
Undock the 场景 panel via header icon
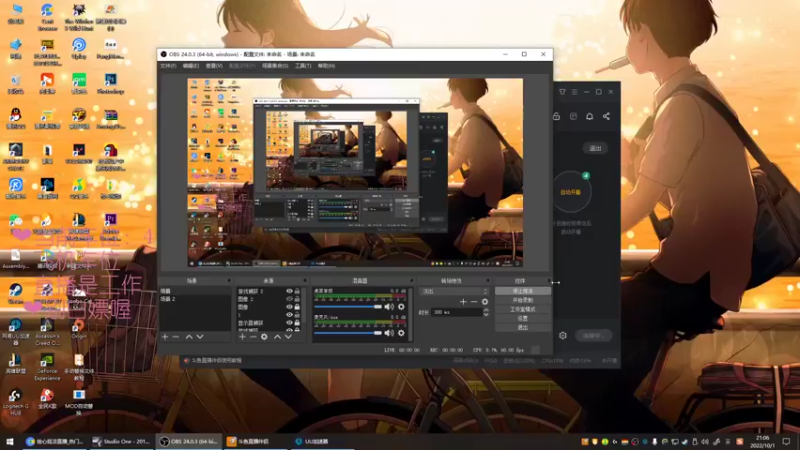point(229,281)
